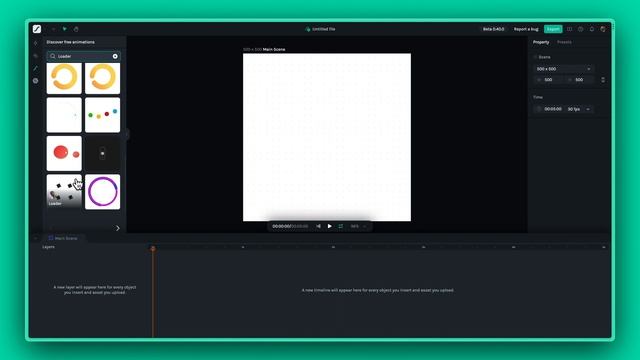Open the canvas zoom percentage dropdown
This screenshot has height=360, width=640.
coord(358,226)
